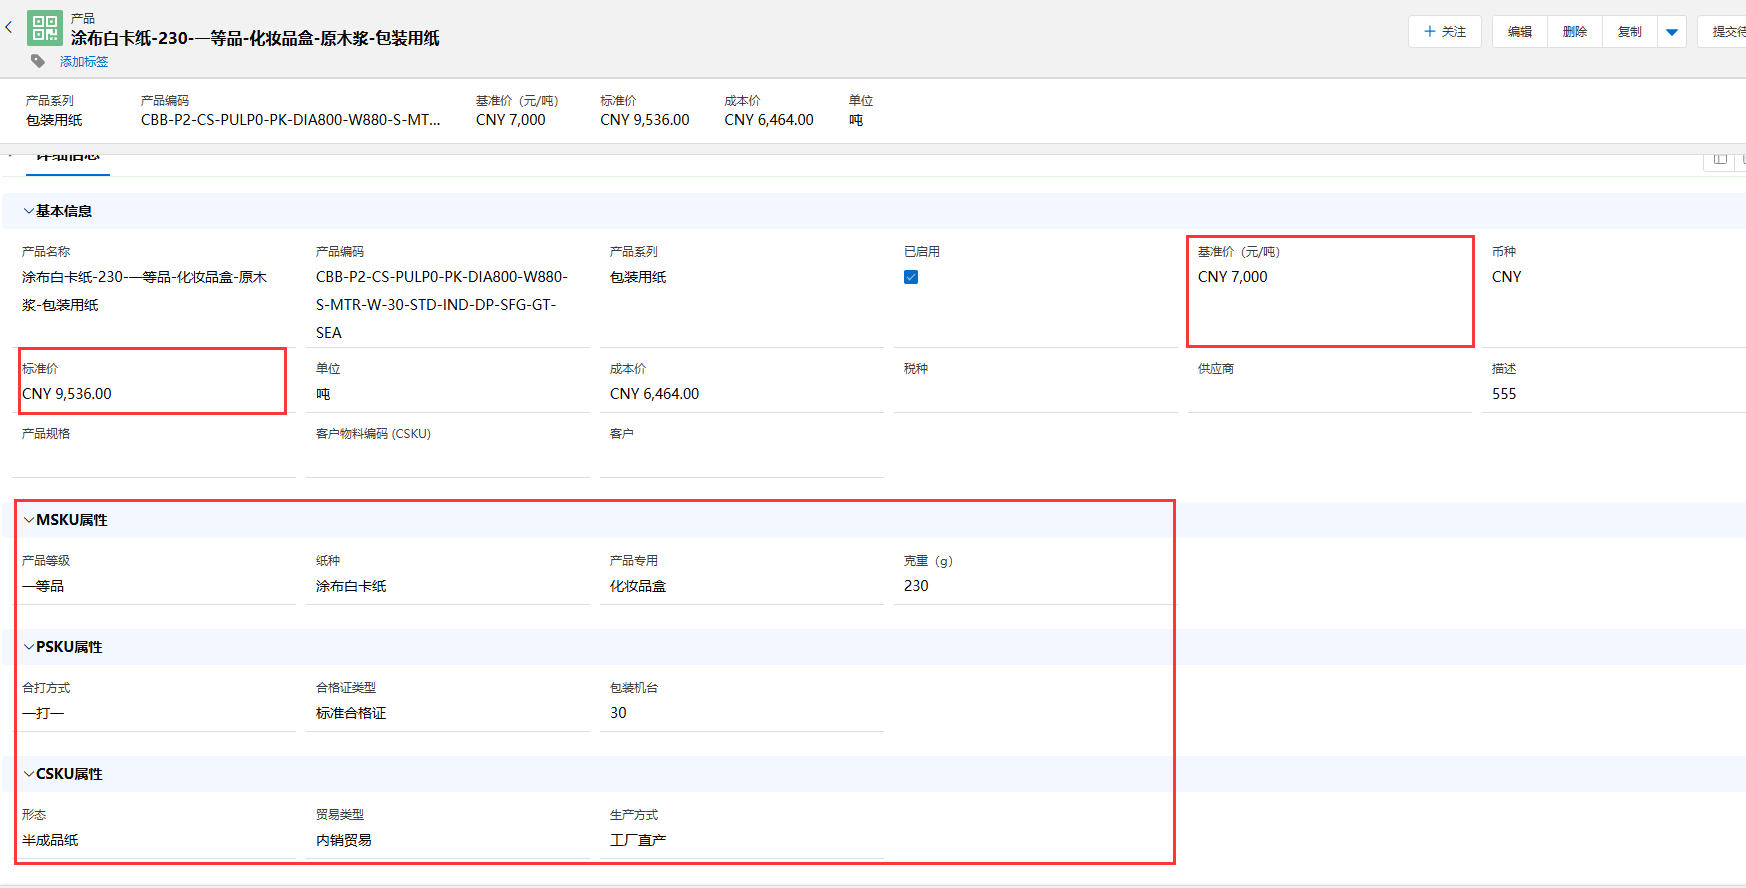The width and height of the screenshot is (1746, 888).
Task: Click the 删除 button
Action: 1575,32
